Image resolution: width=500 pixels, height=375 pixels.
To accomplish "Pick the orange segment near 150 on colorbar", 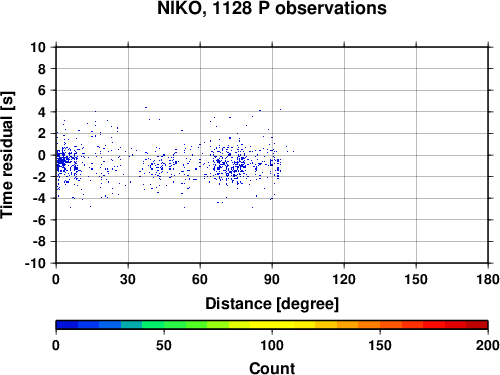I will pyautogui.click(x=380, y=325).
